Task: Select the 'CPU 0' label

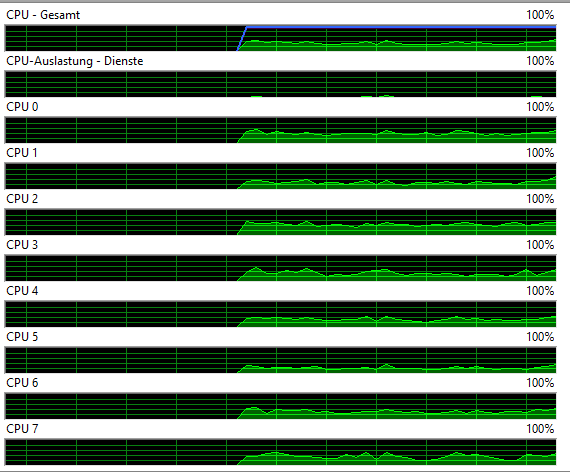Action: pos(22,107)
